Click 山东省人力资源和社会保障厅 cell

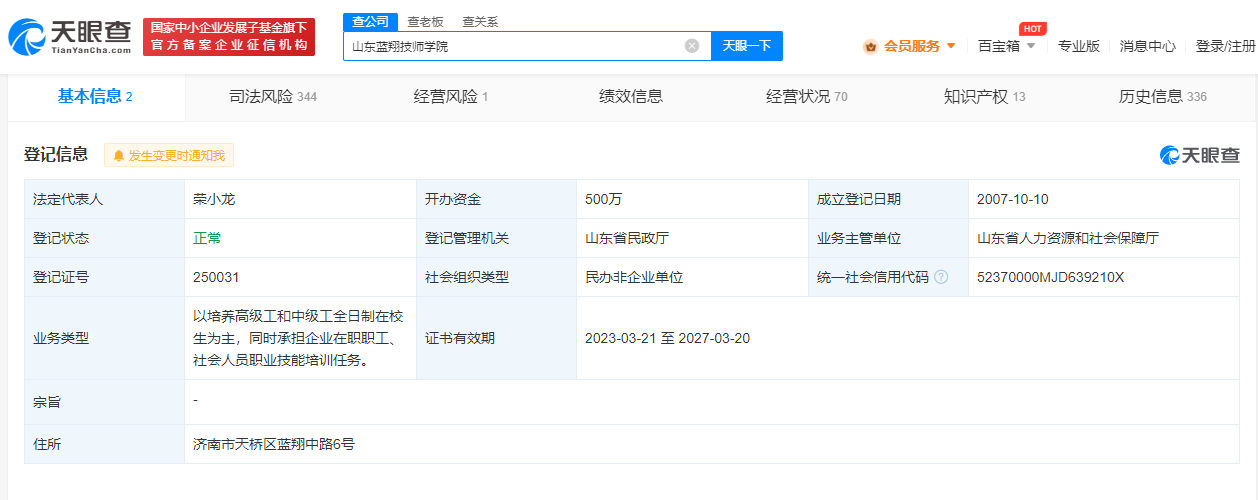1068,238
